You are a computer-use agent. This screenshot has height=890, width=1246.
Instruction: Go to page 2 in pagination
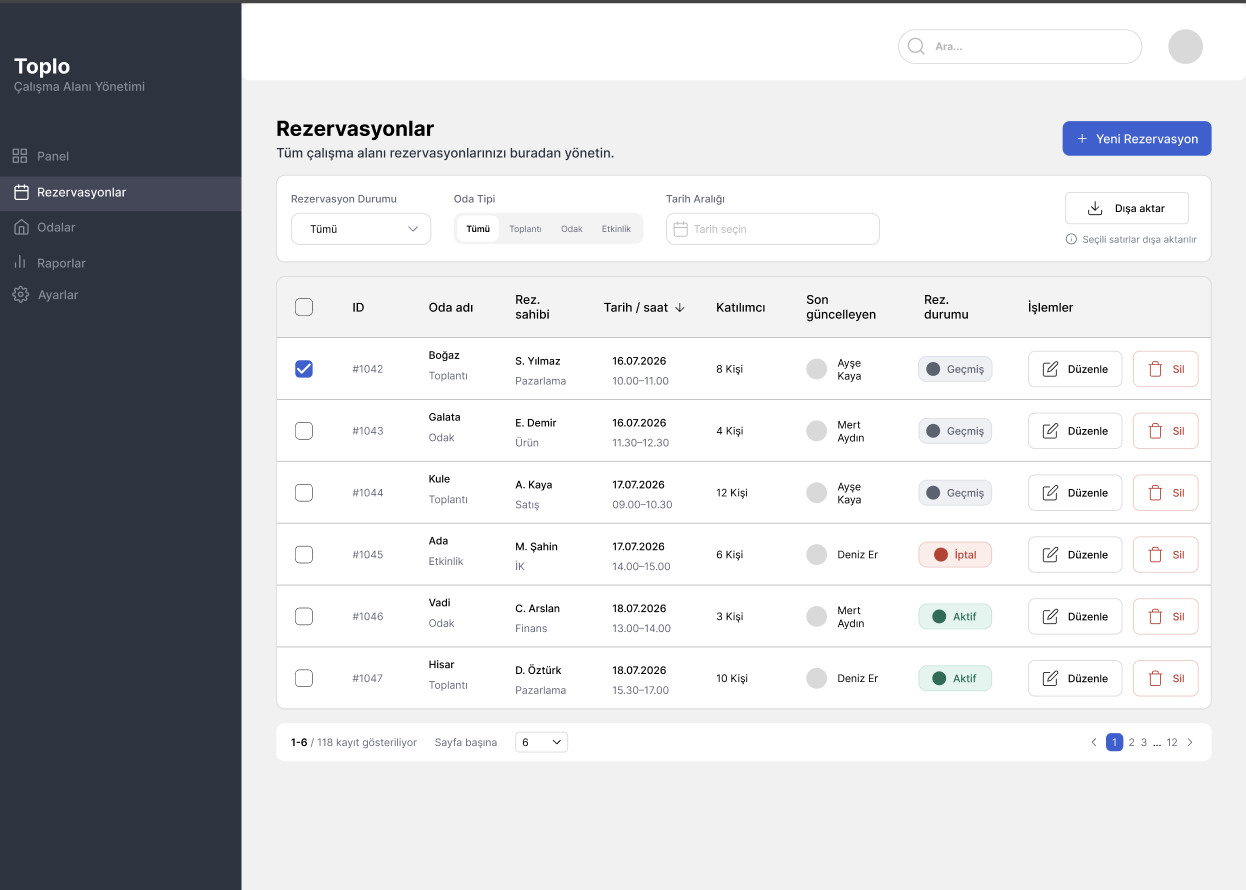coord(1131,742)
